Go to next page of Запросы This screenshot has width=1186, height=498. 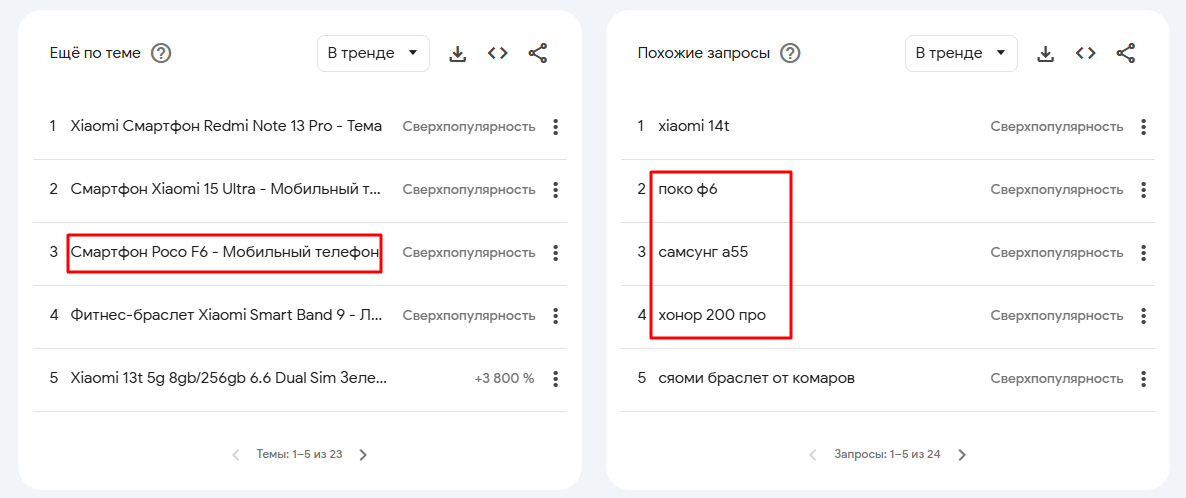962,455
